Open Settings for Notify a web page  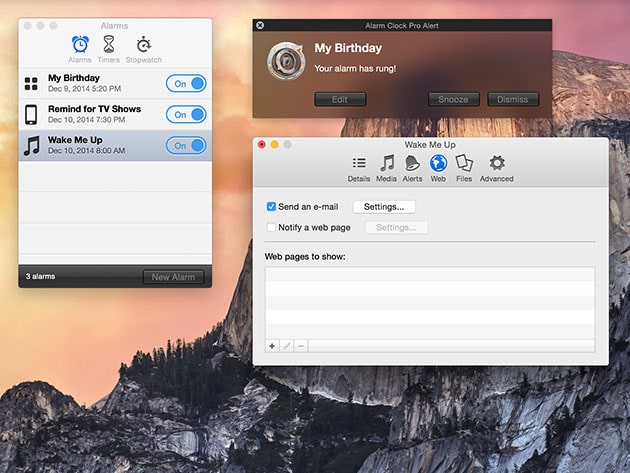pyautogui.click(x=396, y=227)
